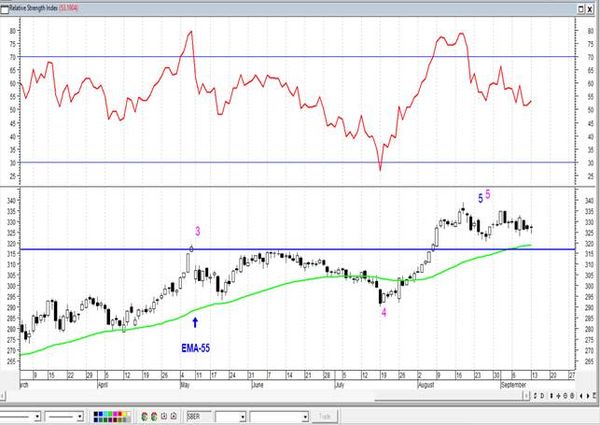Click the zoom-in plus magnifier icon in bottom scroll controls
600x425 pixels.
pyautogui.click(x=565, y=396)
